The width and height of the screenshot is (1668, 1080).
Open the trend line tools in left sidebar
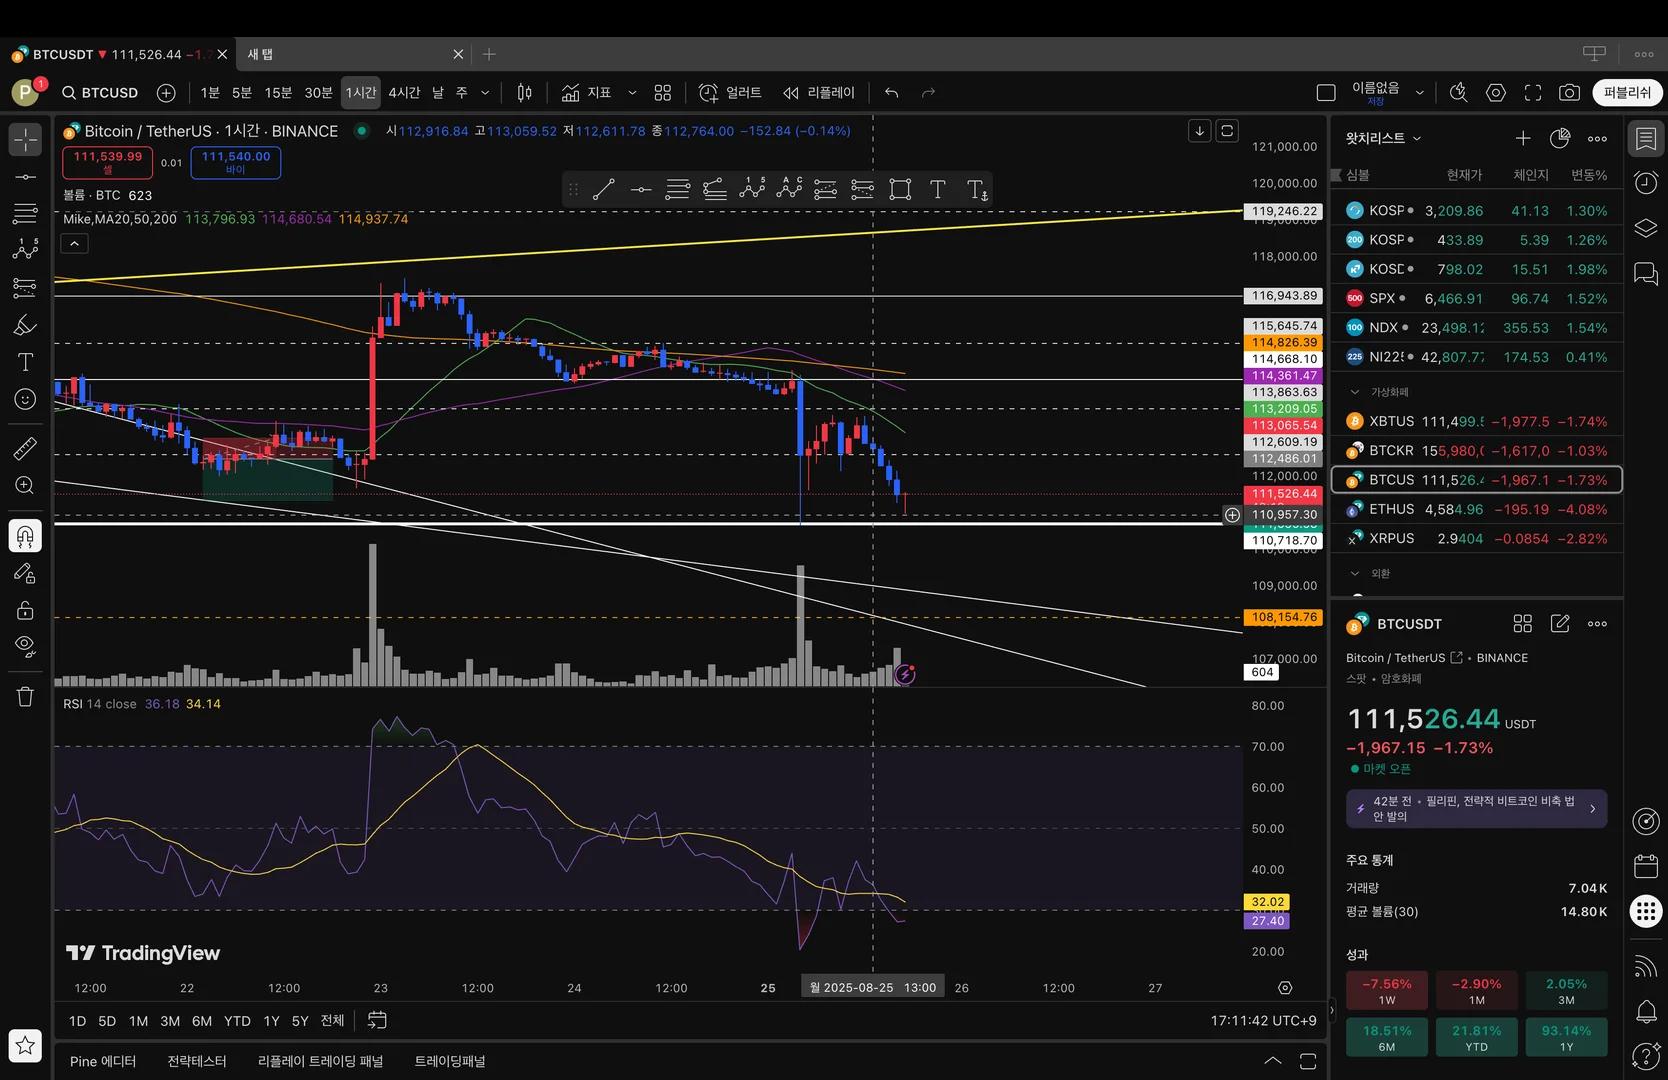click(25, 177)
